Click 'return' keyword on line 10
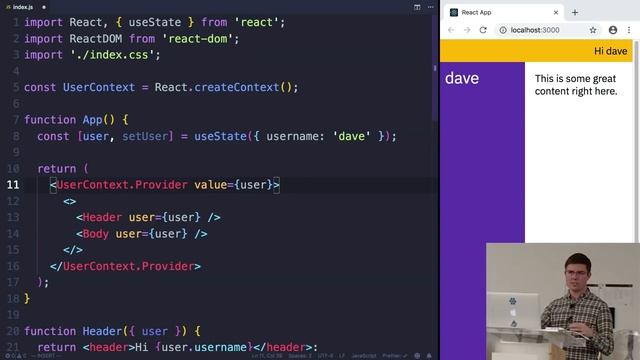The width and height of the screenshot is (640, 360). [x=57, y=169]
